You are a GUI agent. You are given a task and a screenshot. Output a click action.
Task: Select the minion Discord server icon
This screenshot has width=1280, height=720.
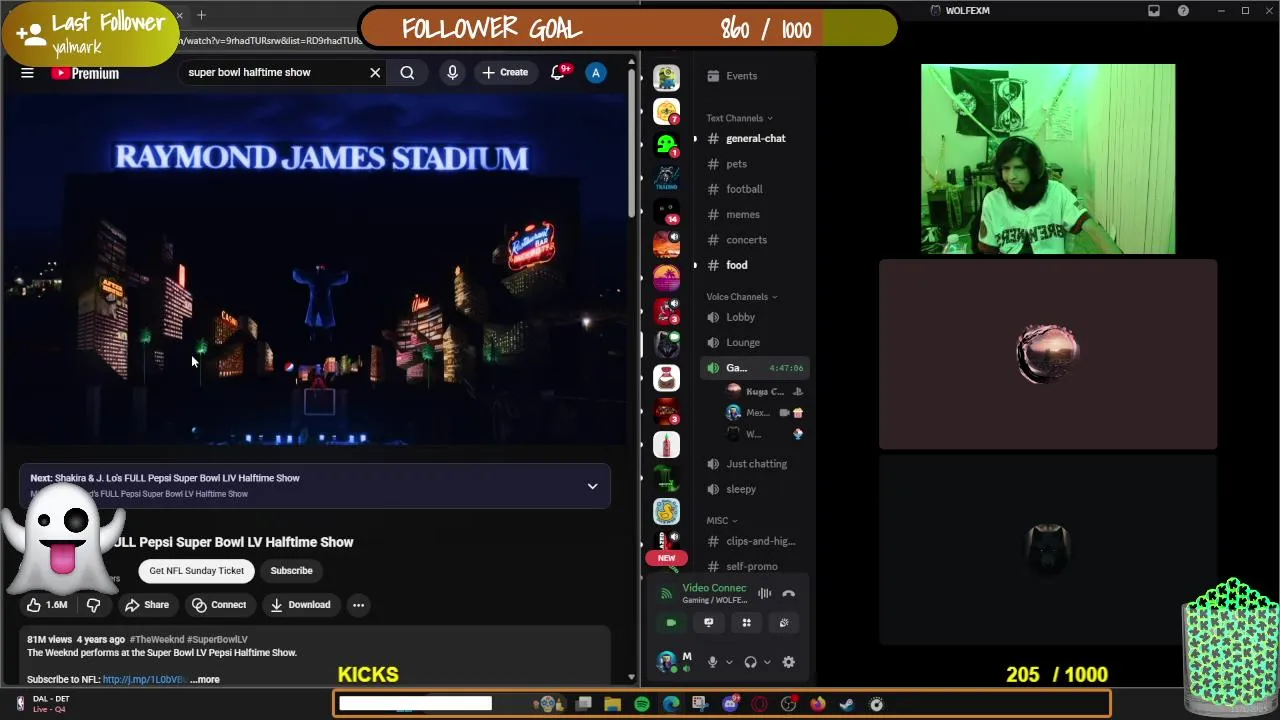[666, 77]
